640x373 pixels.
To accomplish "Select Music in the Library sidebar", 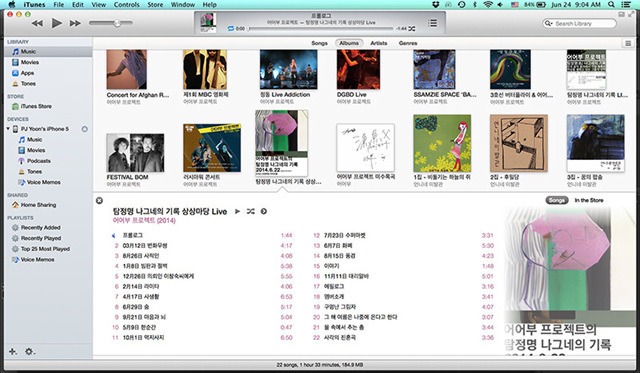I will [48, 51].
